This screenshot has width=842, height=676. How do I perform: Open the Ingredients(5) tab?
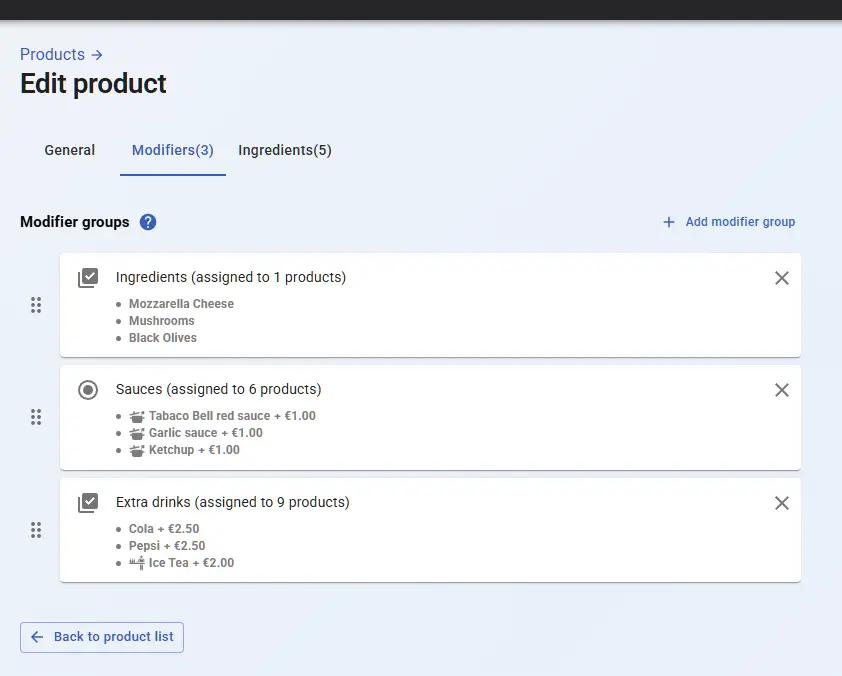pyautogui.click(x=285, y=150)
